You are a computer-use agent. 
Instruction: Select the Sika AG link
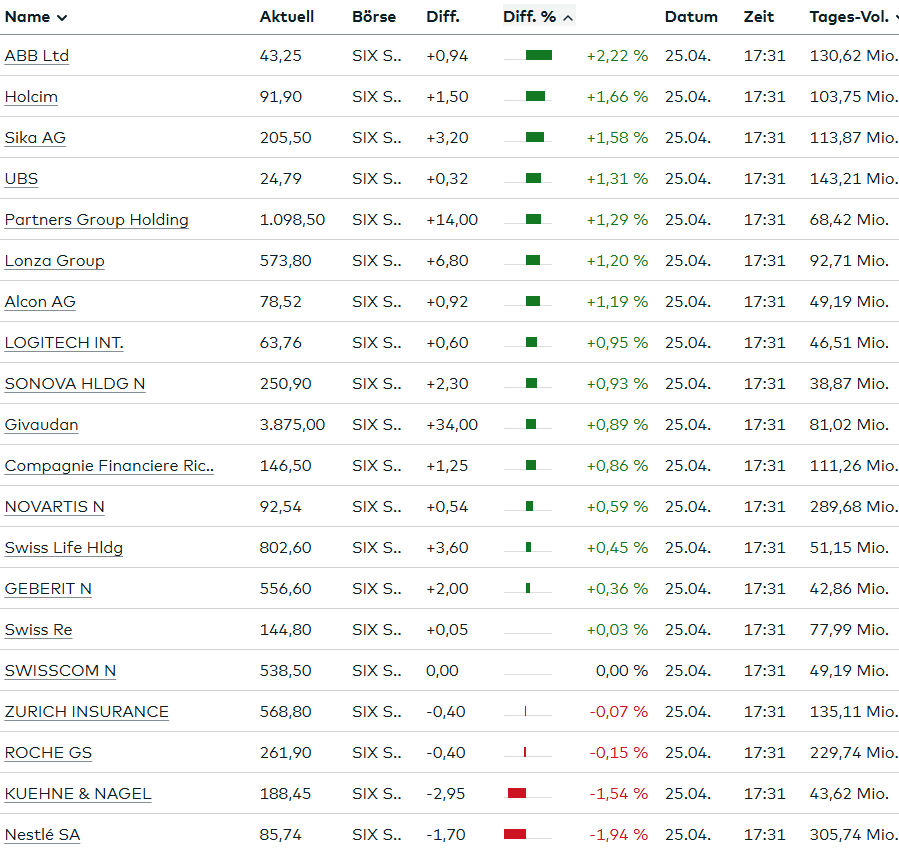[35, 138]
